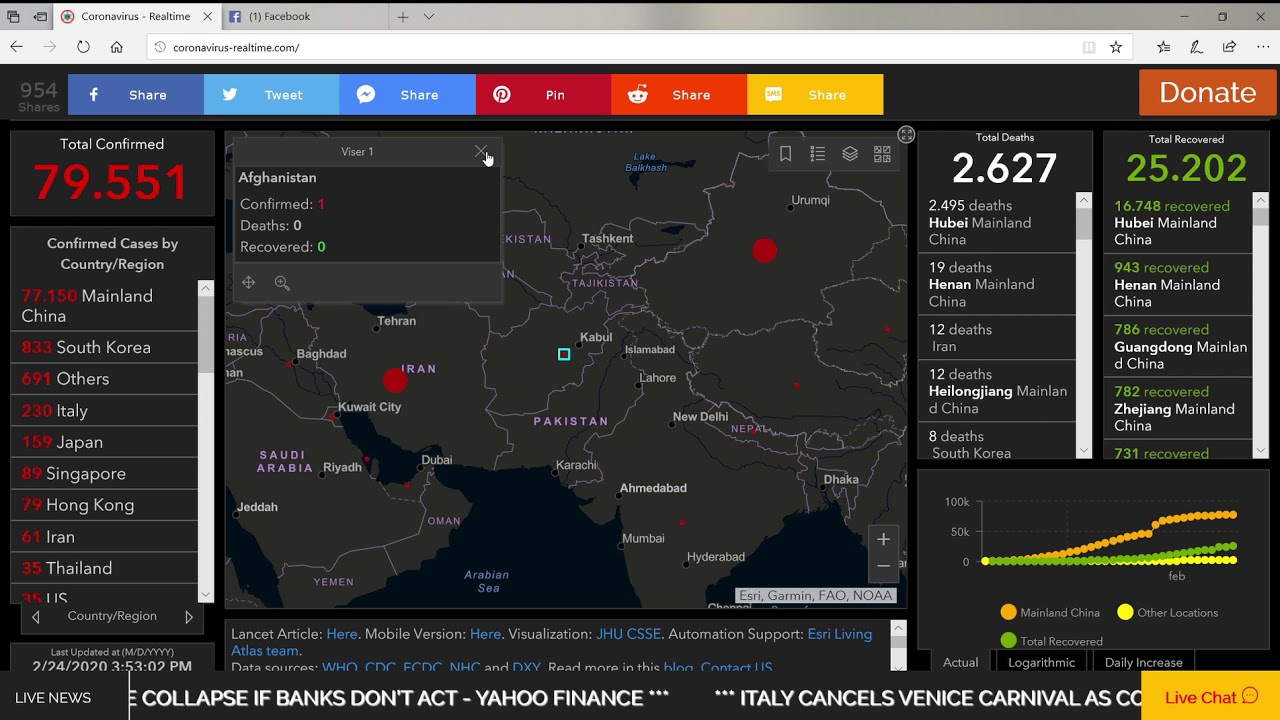The height and width of the screenshot is (720, 1280).
Task: Go to browser home page
Action: (117, 47)
